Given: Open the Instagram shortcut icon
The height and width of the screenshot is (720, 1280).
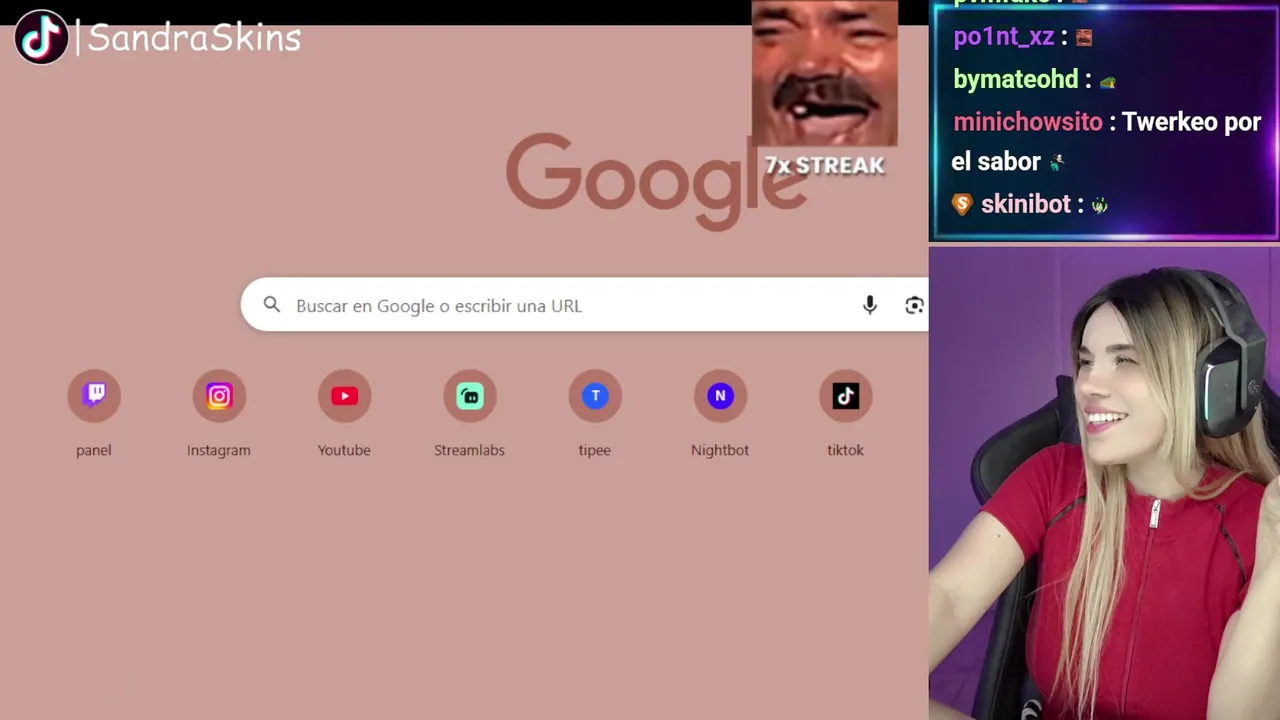Looking at the screenshot, I should point(219,396).
